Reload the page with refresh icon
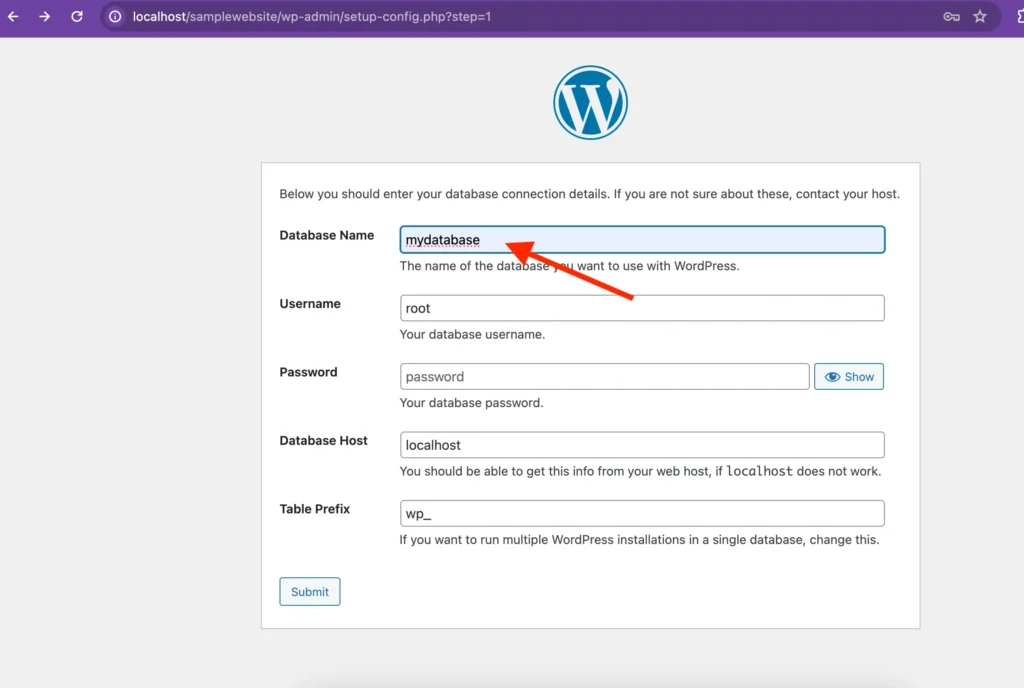This screenshot has width=1024, height=688. pyautogui.click(x=77, y=16)
